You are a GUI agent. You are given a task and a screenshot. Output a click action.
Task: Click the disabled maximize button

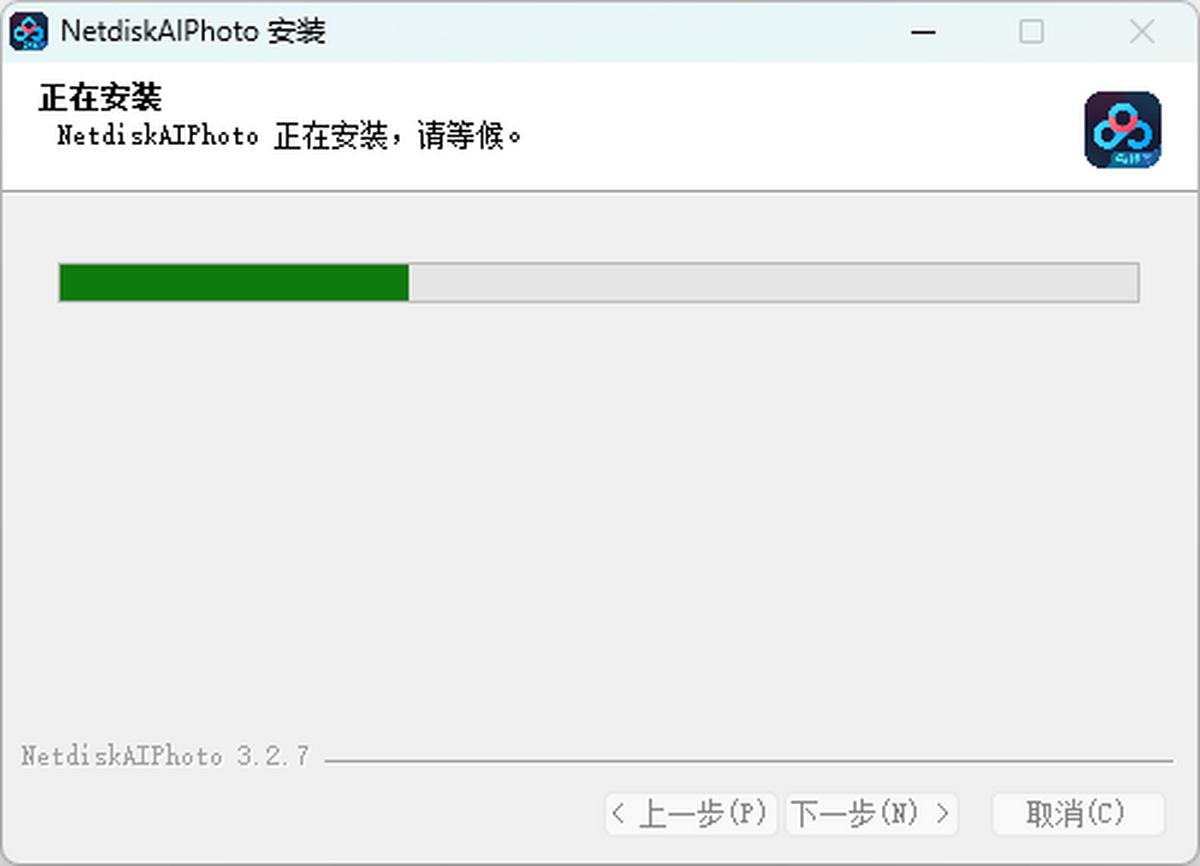[1031, 32]
